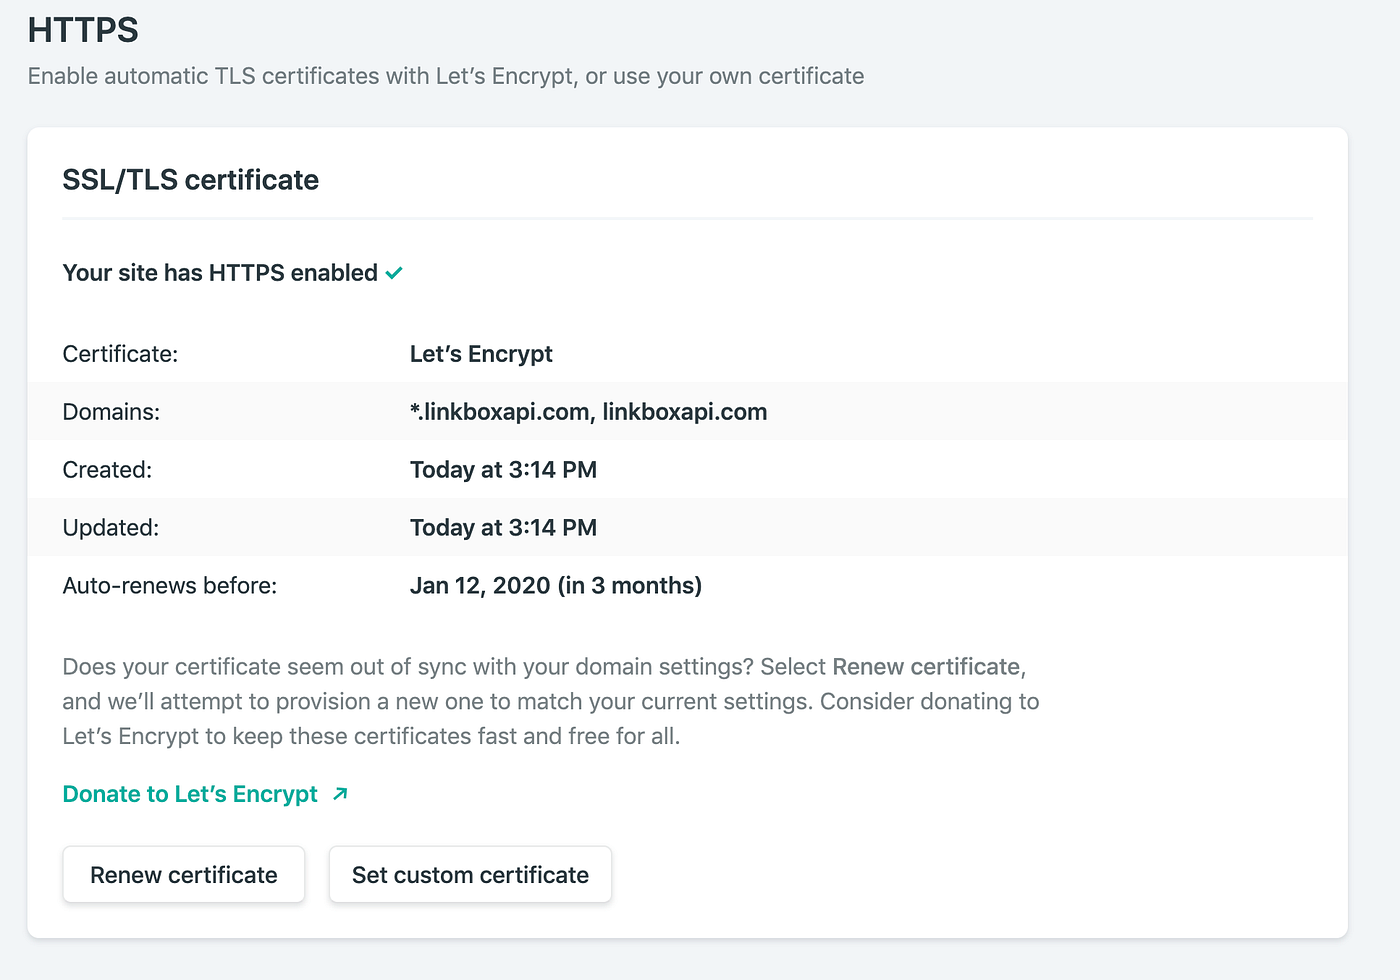This screenshot has width=1400, height=980.
Task: Click the Set custom certificate button
Action: 470,875
